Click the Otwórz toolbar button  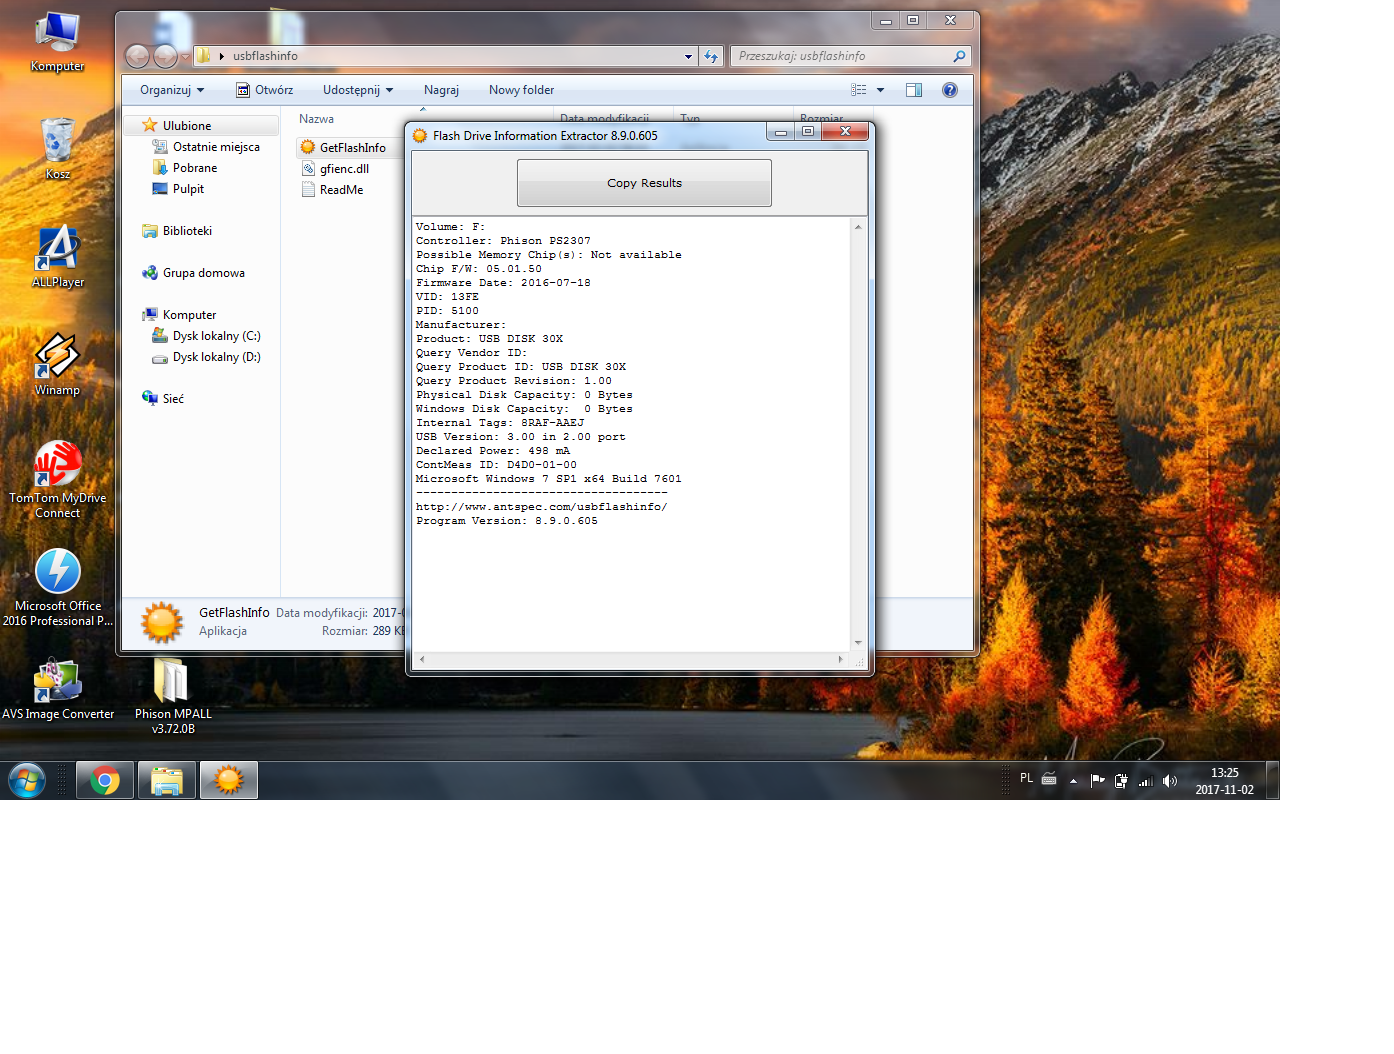coord(265,90)
